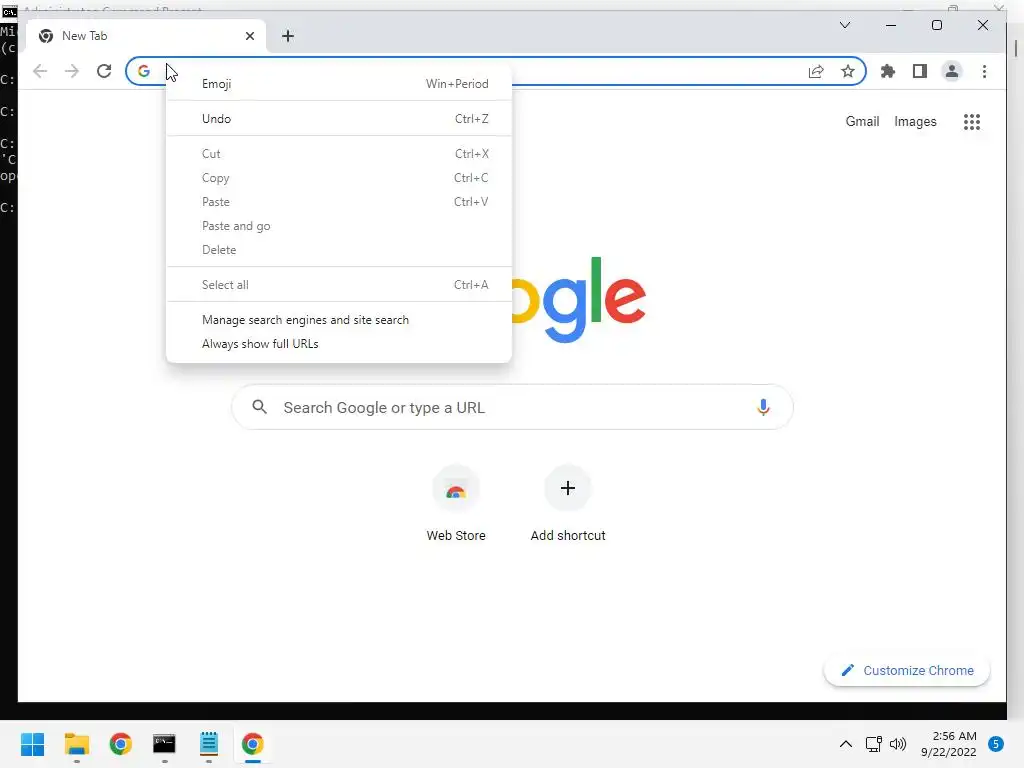This screenshot has width=1024, height=768.
Task: Select Paste in the context menu
Action: point(339,202)
